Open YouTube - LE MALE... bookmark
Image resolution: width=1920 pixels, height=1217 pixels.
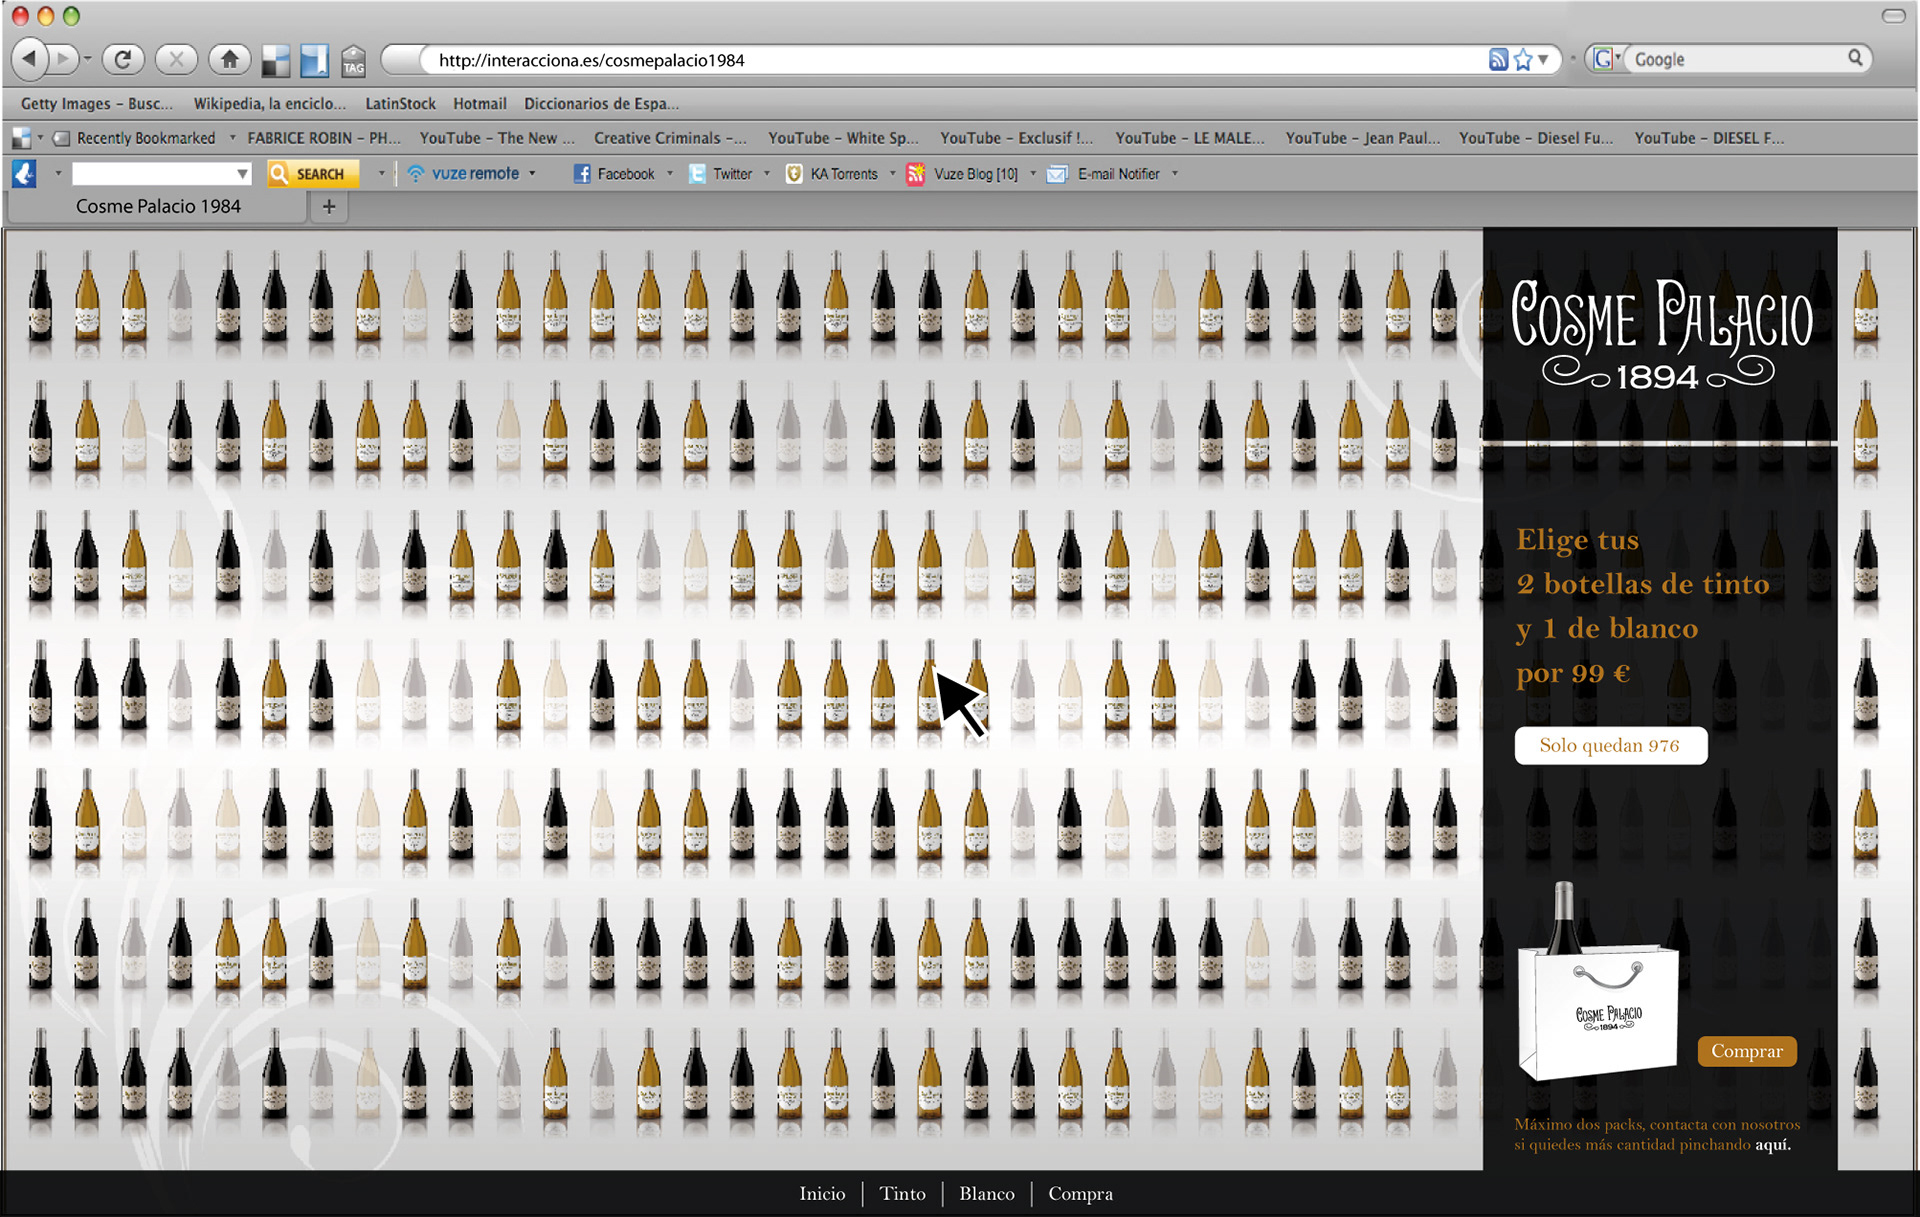point(1190,138)
